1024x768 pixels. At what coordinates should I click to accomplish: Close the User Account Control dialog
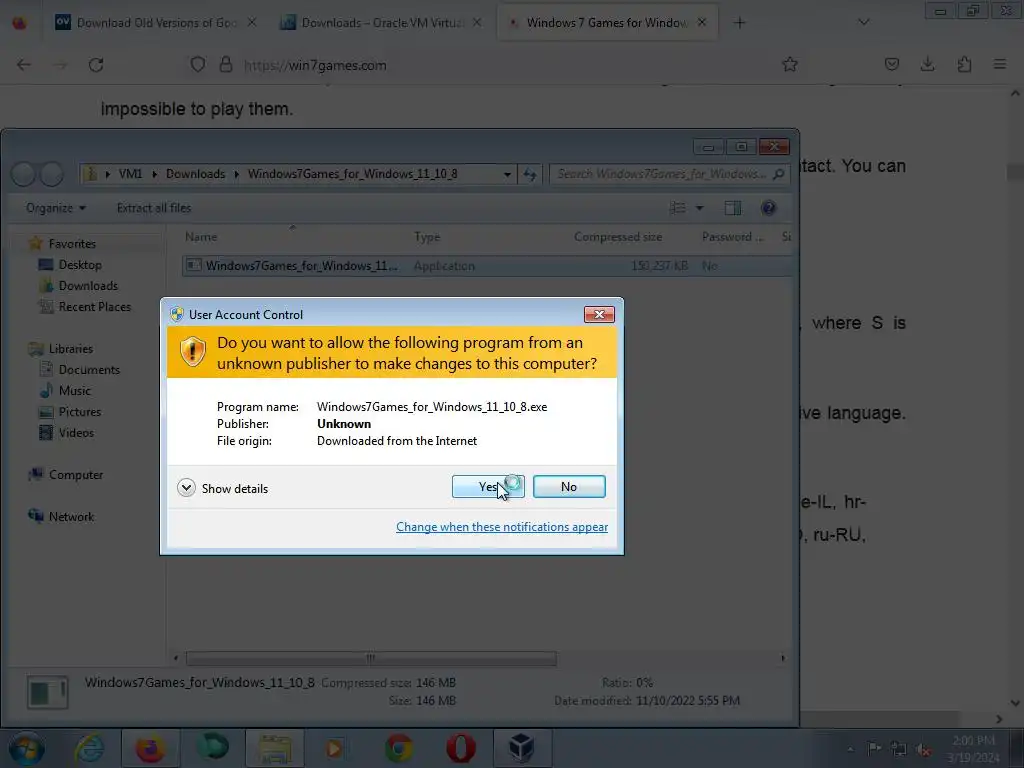tap(599, 314)
